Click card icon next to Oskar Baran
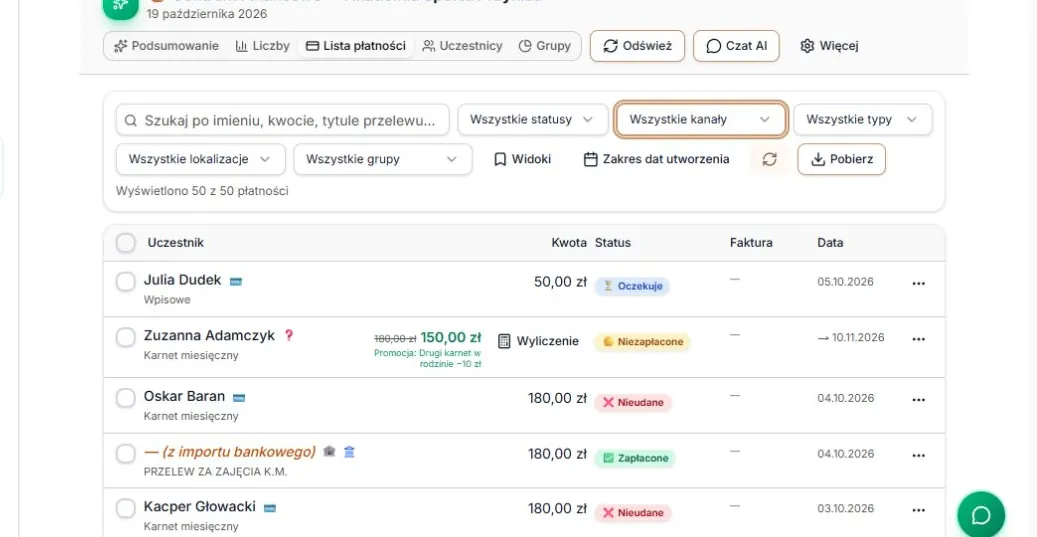The height and width of the screenshot is (537, 1037). [x=239, y=398]
